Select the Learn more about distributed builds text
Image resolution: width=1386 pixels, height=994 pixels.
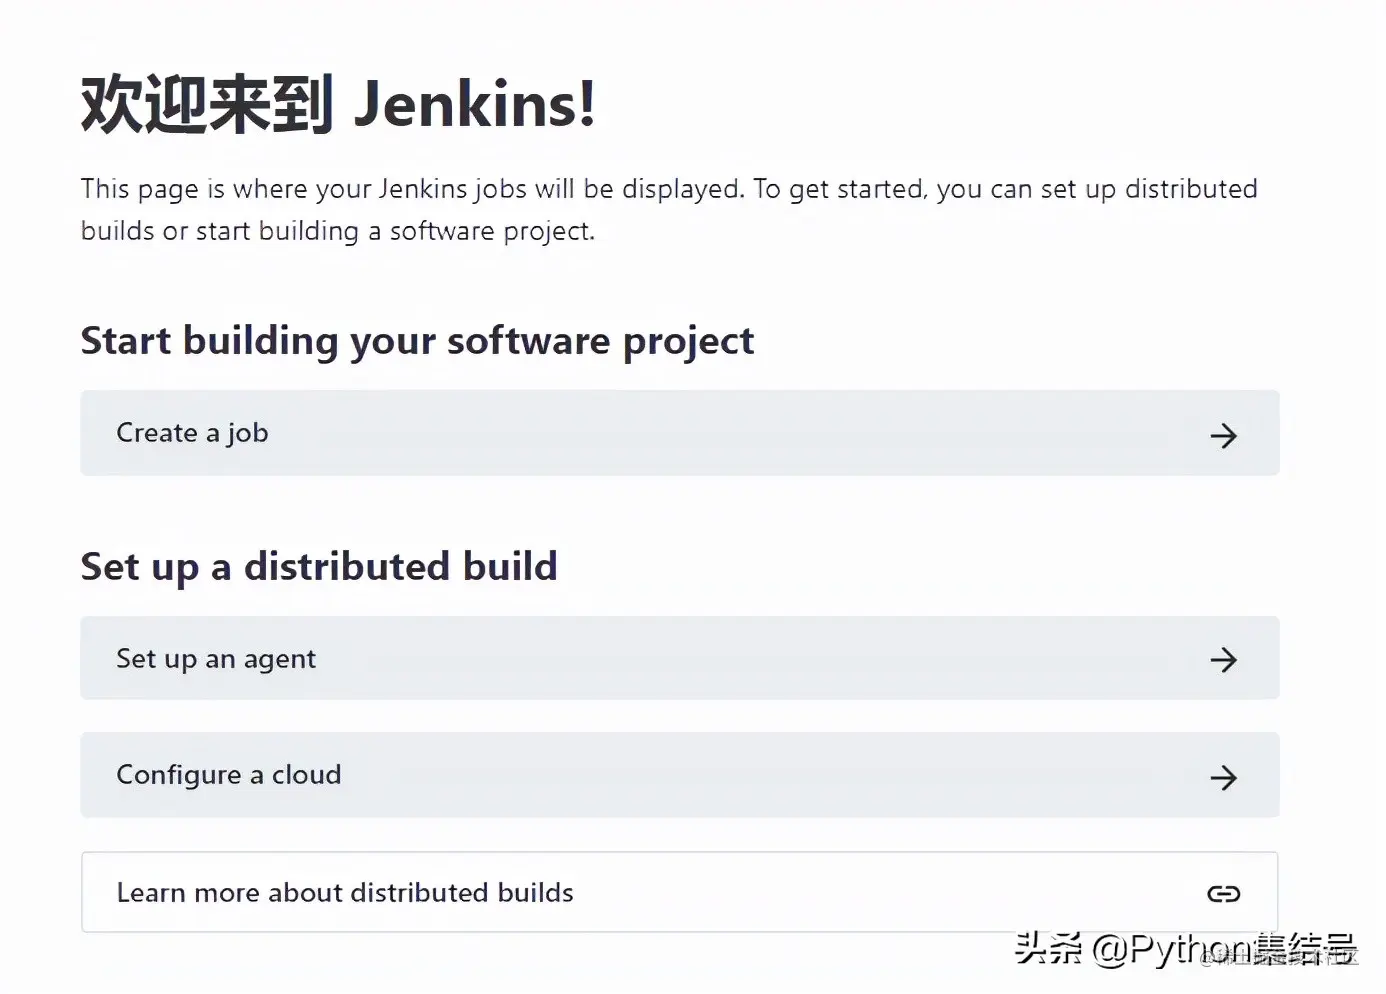pyautogui.click(x=345, y=892)
